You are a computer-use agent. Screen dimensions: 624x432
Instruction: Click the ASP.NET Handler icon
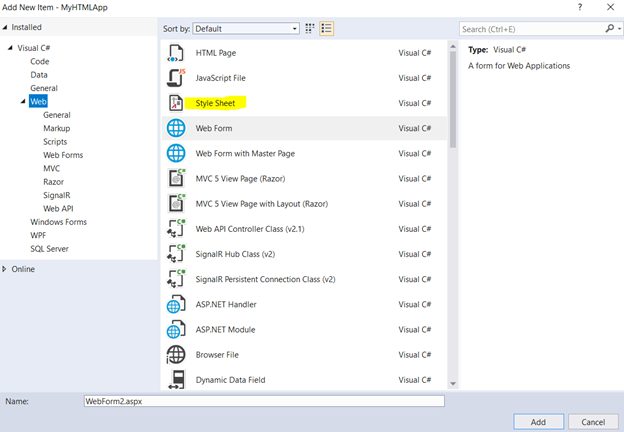pyautogui.click(x=176, y=304)
